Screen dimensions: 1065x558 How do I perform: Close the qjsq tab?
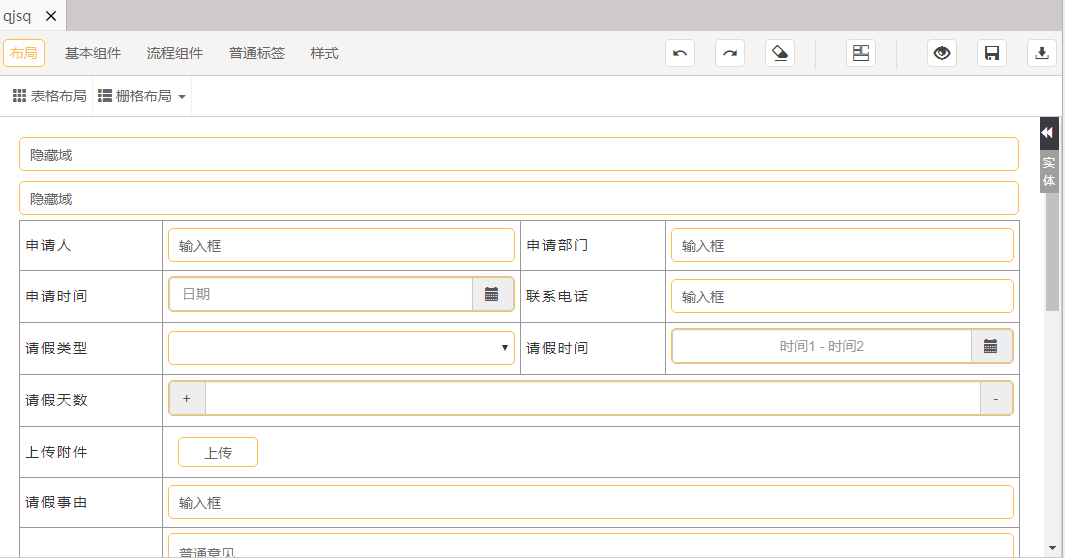tap(51, 16)
